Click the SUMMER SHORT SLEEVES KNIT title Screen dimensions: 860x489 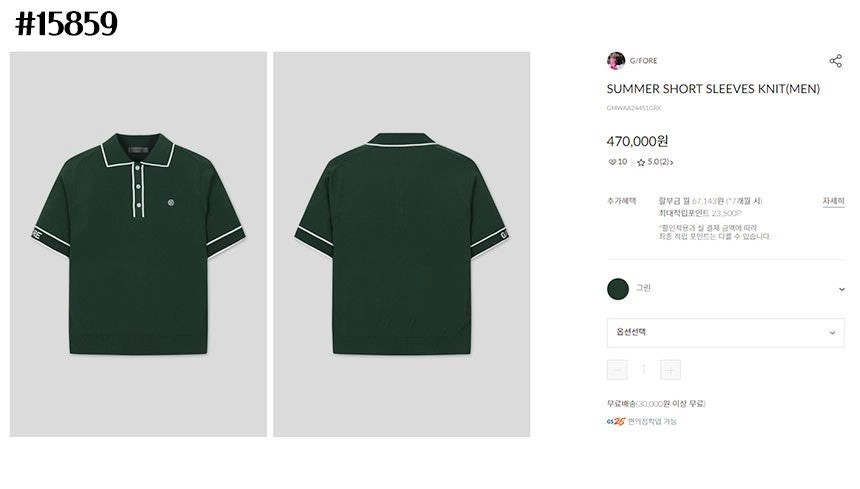tap(713, 89)
